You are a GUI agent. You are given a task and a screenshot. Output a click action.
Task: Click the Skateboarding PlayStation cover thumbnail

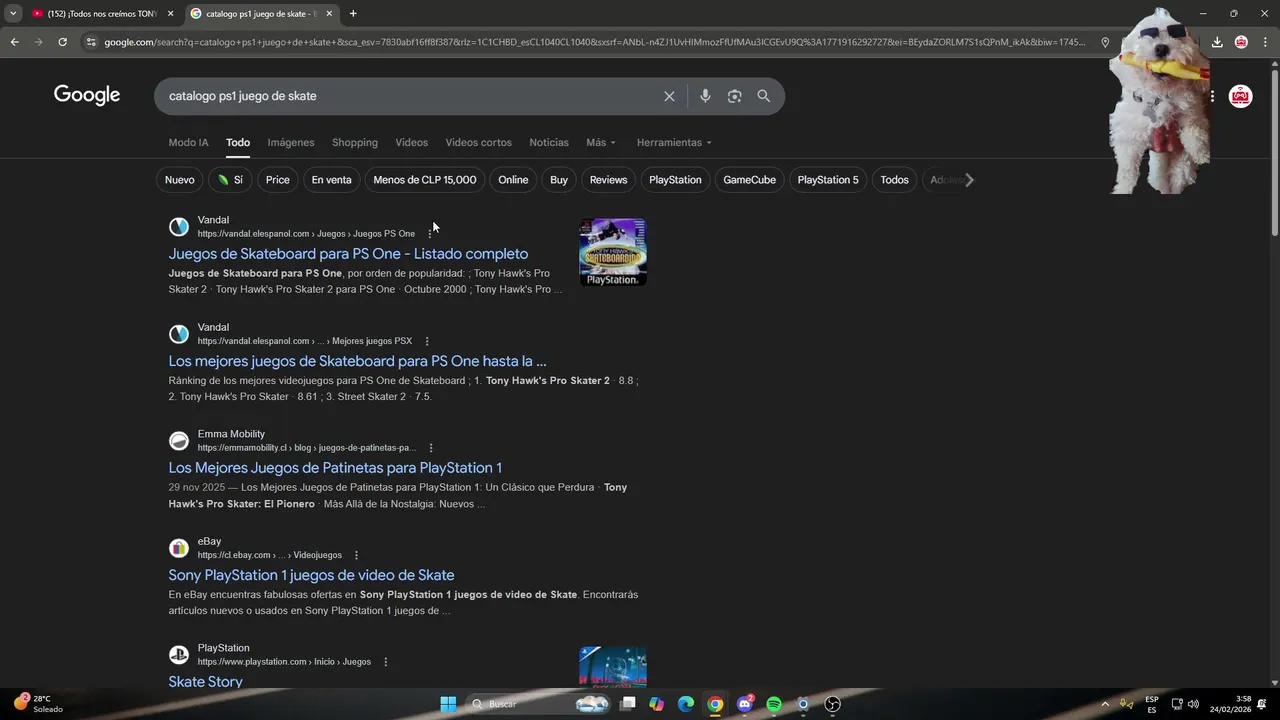(x=613, y=252)
